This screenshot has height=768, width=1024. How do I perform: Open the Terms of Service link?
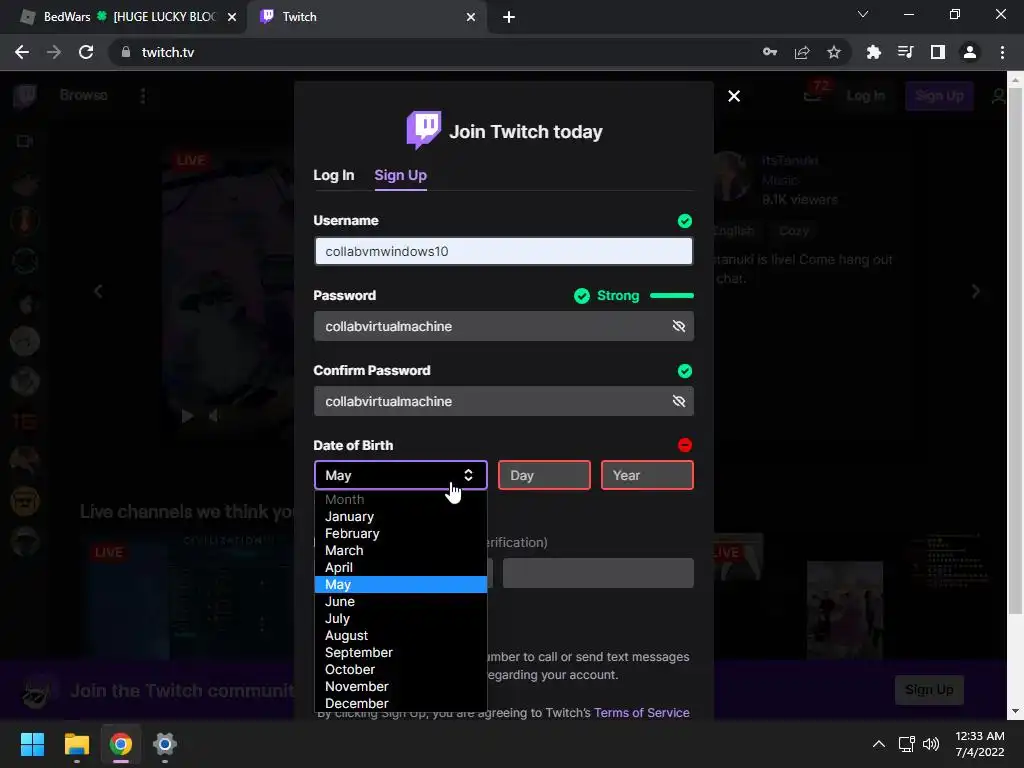[x=641, y=712]
